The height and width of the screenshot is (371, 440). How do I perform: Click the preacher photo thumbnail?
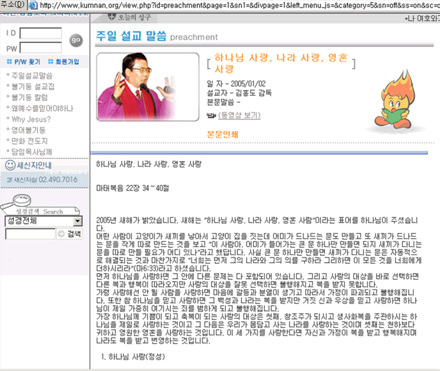(x=147, y=87)
